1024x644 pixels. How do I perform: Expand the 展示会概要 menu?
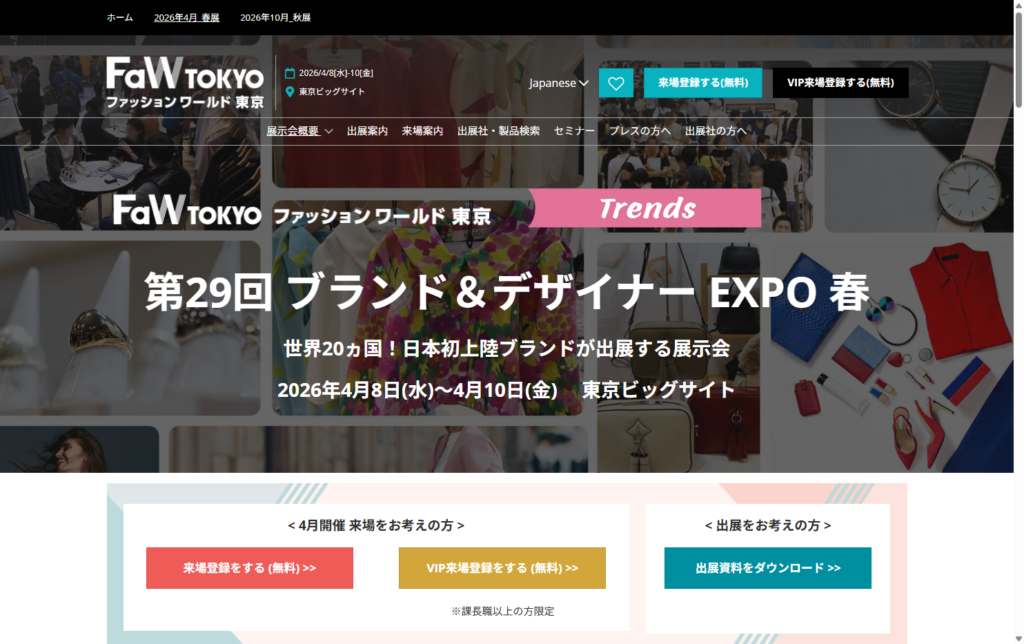(x=299, y=131)
